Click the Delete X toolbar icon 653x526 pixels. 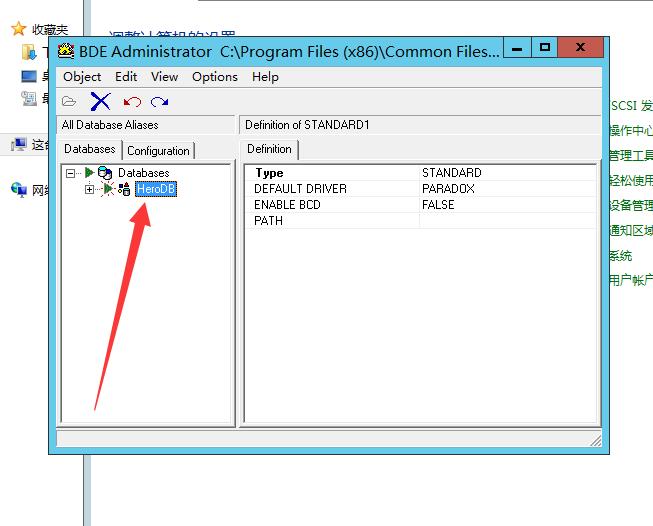100,101
